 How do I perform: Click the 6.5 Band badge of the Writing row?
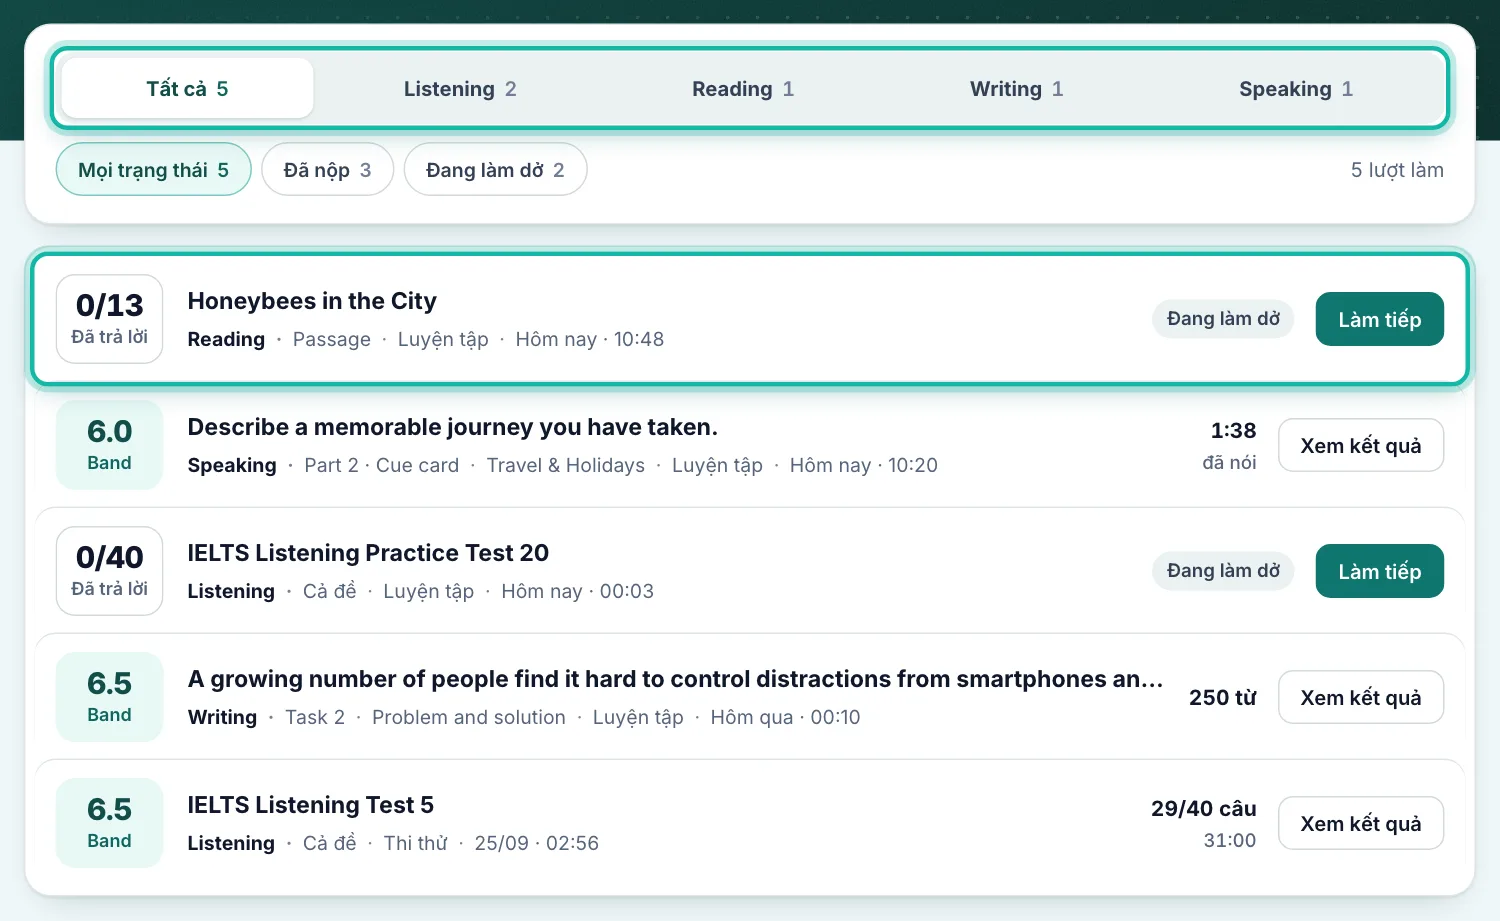click(109, 697)
